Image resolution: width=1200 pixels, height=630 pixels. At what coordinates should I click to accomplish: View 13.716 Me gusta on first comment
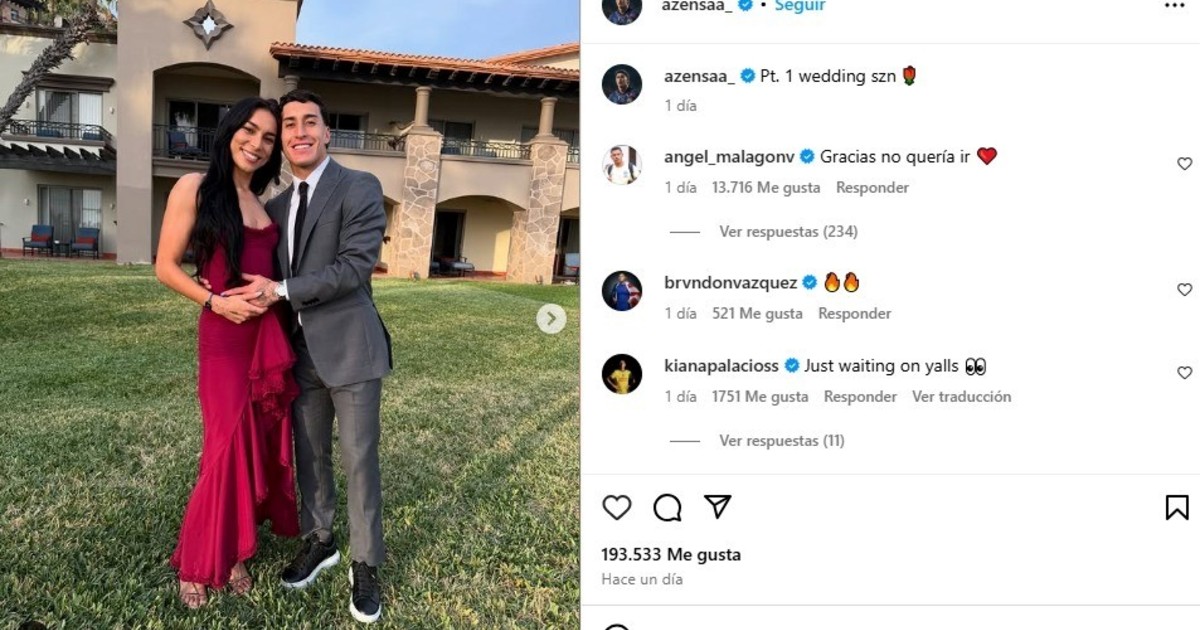point(766,188)
